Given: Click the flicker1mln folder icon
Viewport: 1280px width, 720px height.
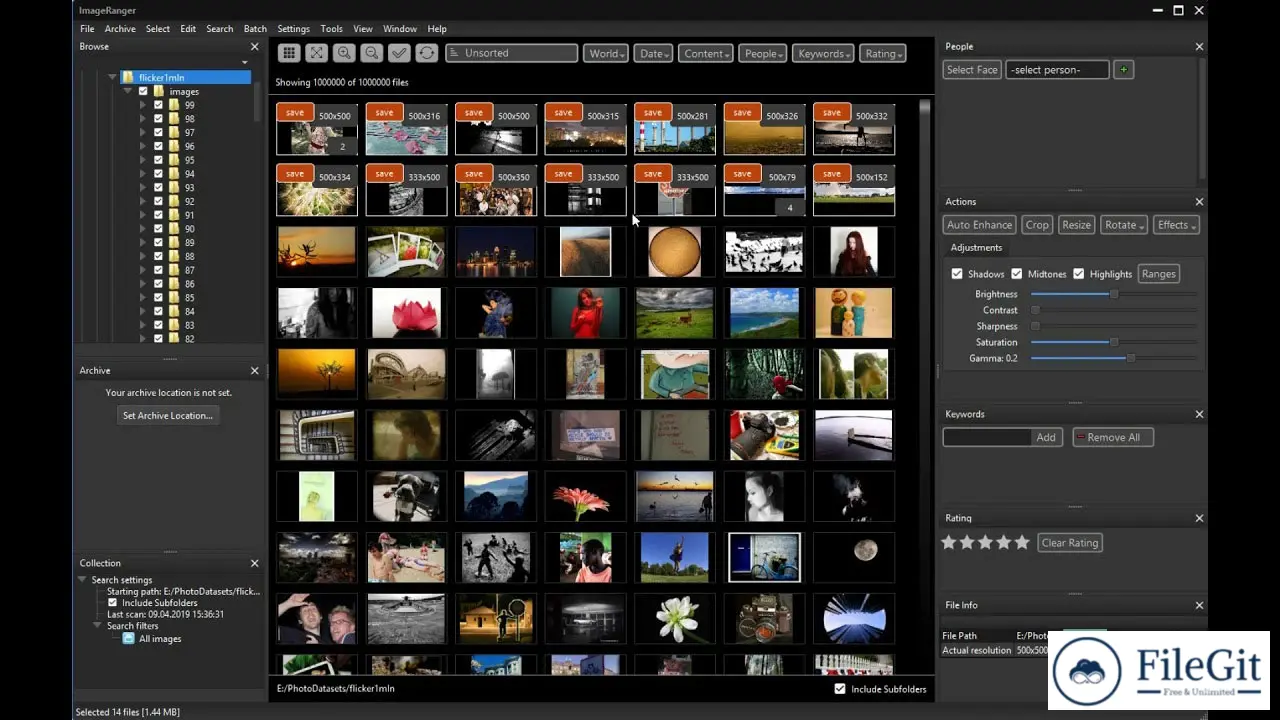Looking at the screenshot, I should 128,77.
